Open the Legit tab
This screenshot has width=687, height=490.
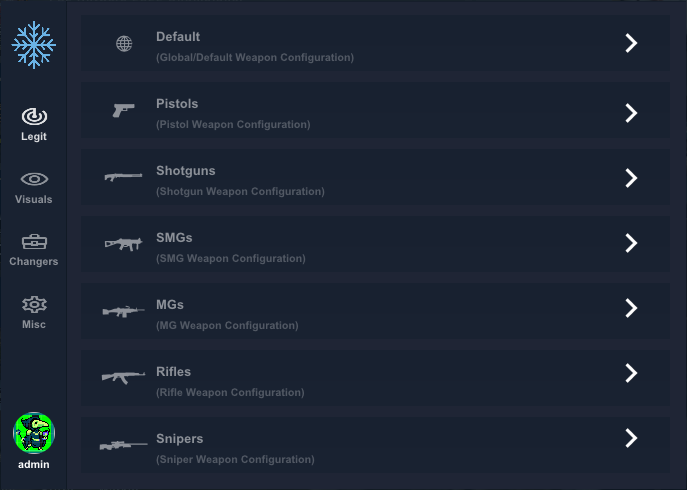coord(34,124)
